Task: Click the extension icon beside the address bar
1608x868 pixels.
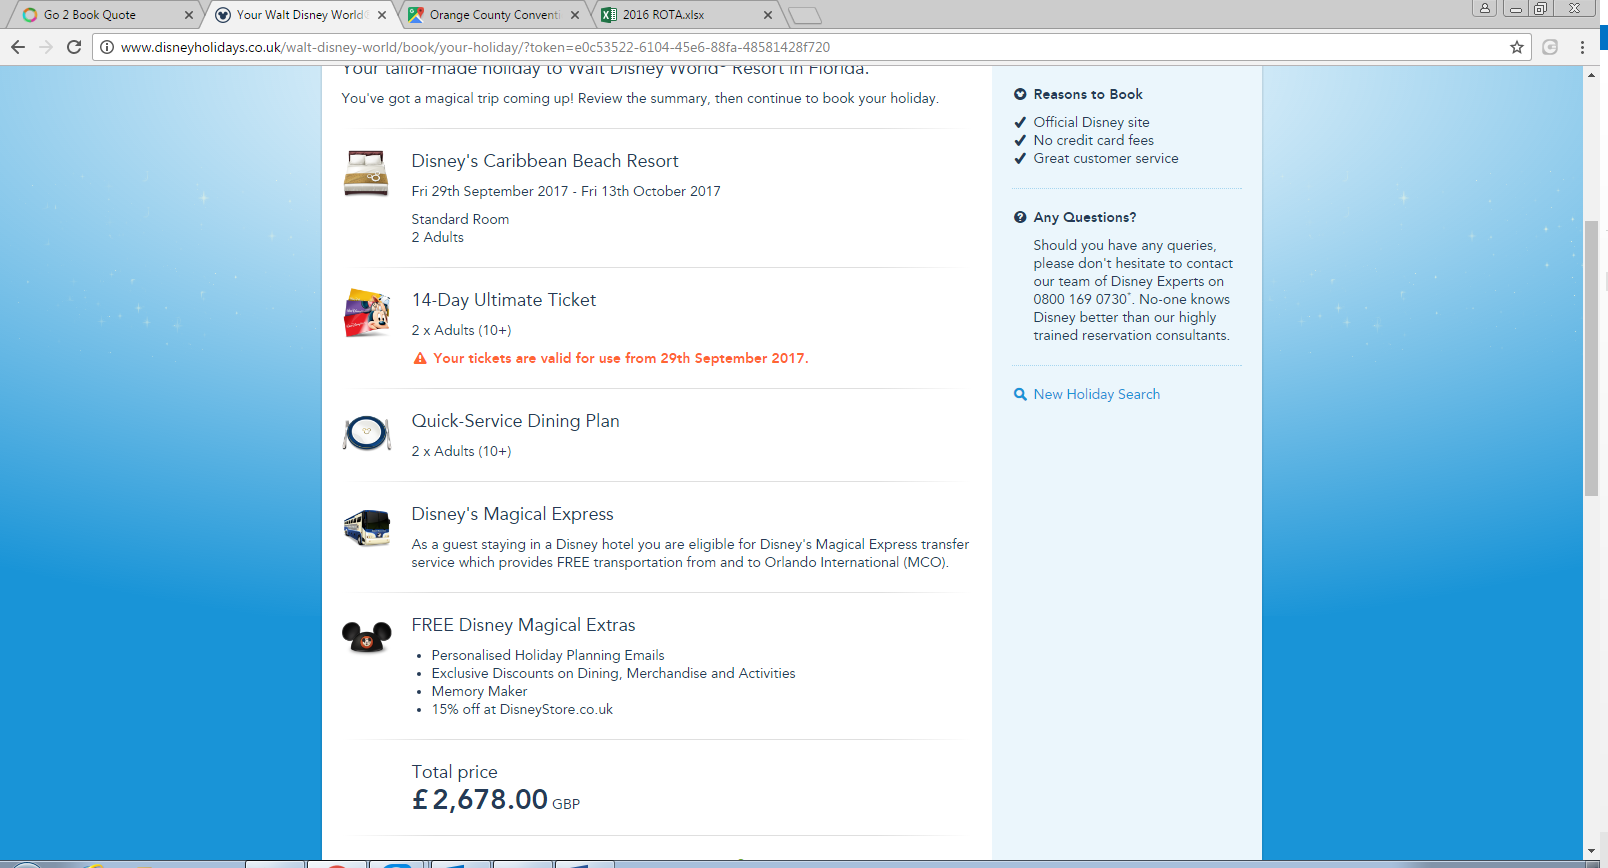Action: 1550,47
